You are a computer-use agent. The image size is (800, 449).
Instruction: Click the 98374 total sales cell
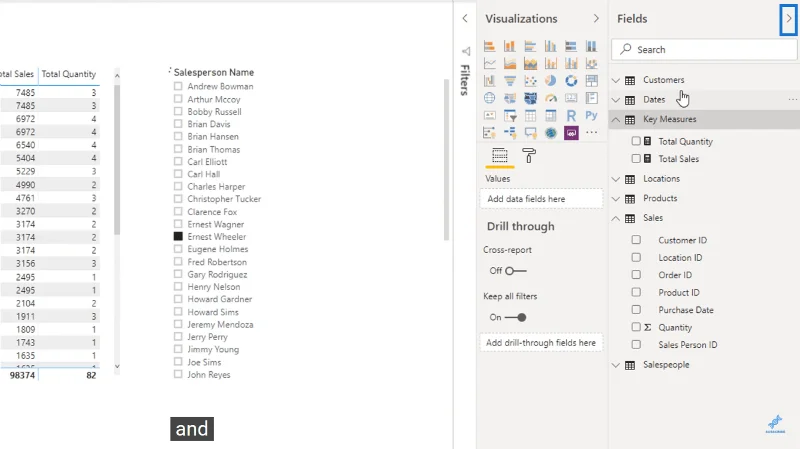tap(22, 375)
